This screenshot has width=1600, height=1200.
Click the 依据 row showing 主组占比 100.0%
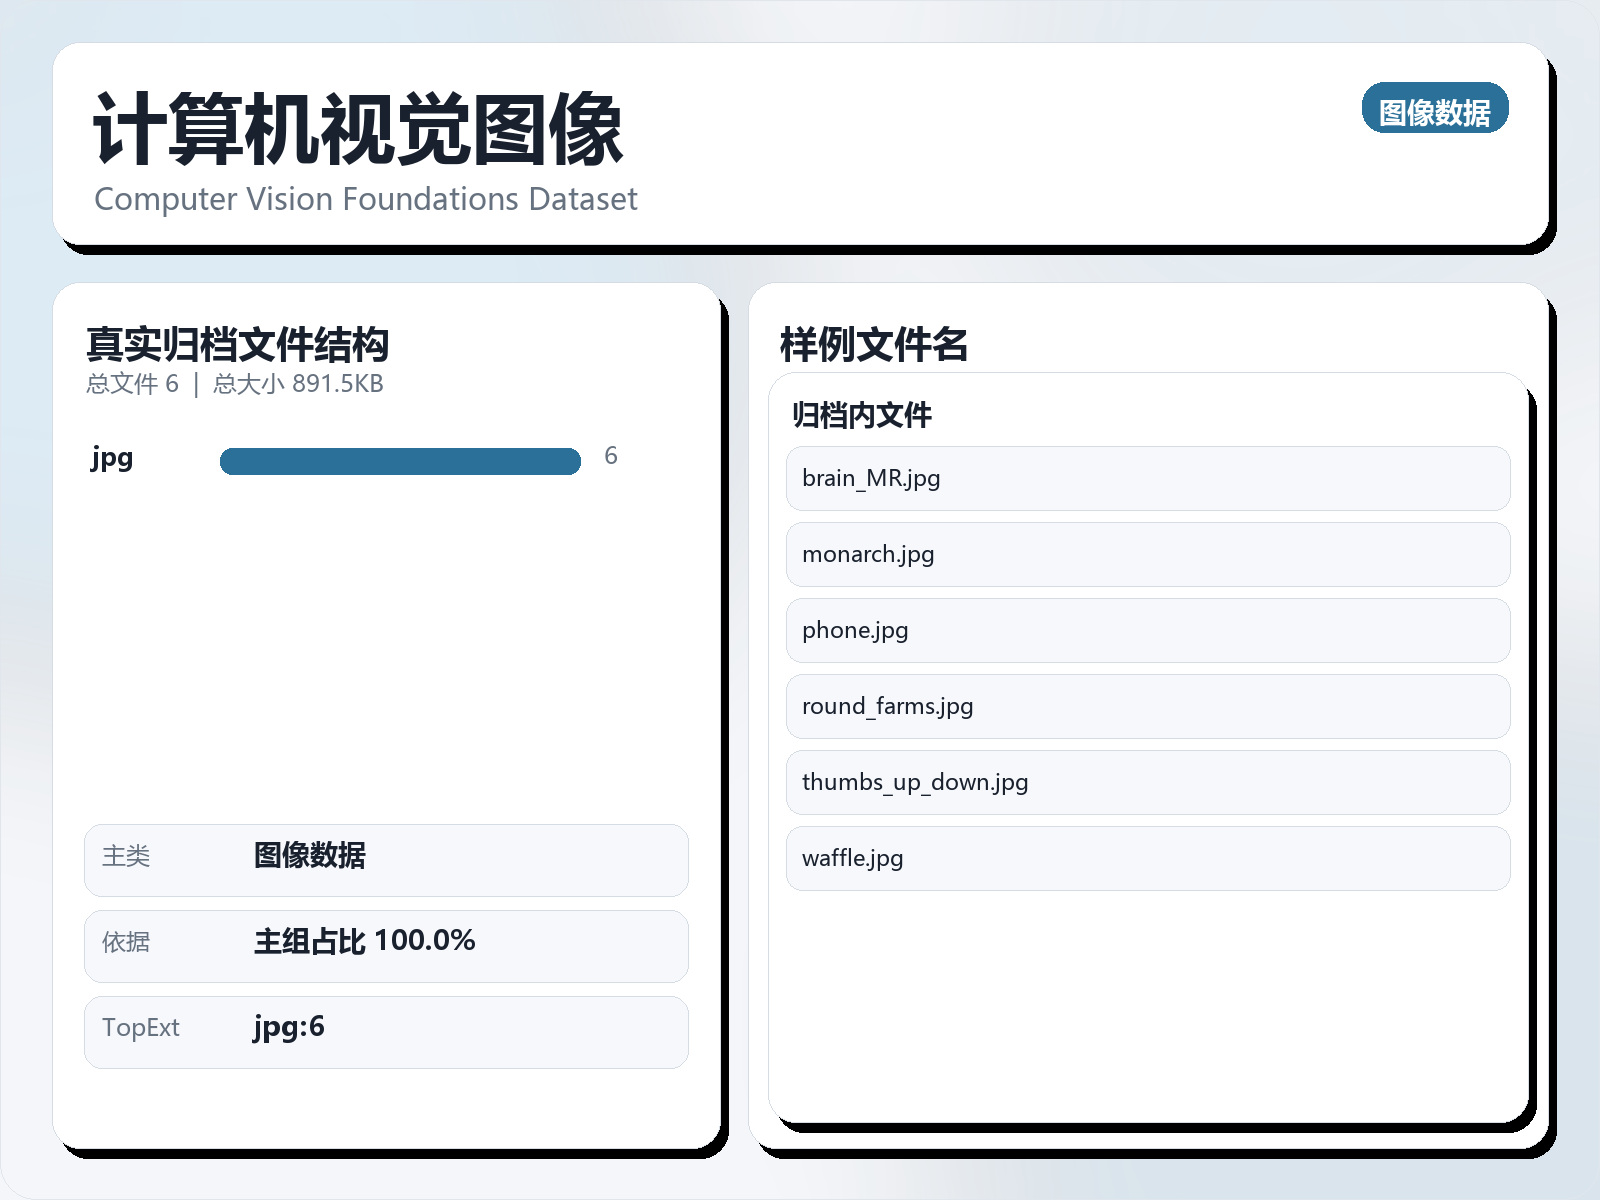pyautogui.click(x=385, y=946)
